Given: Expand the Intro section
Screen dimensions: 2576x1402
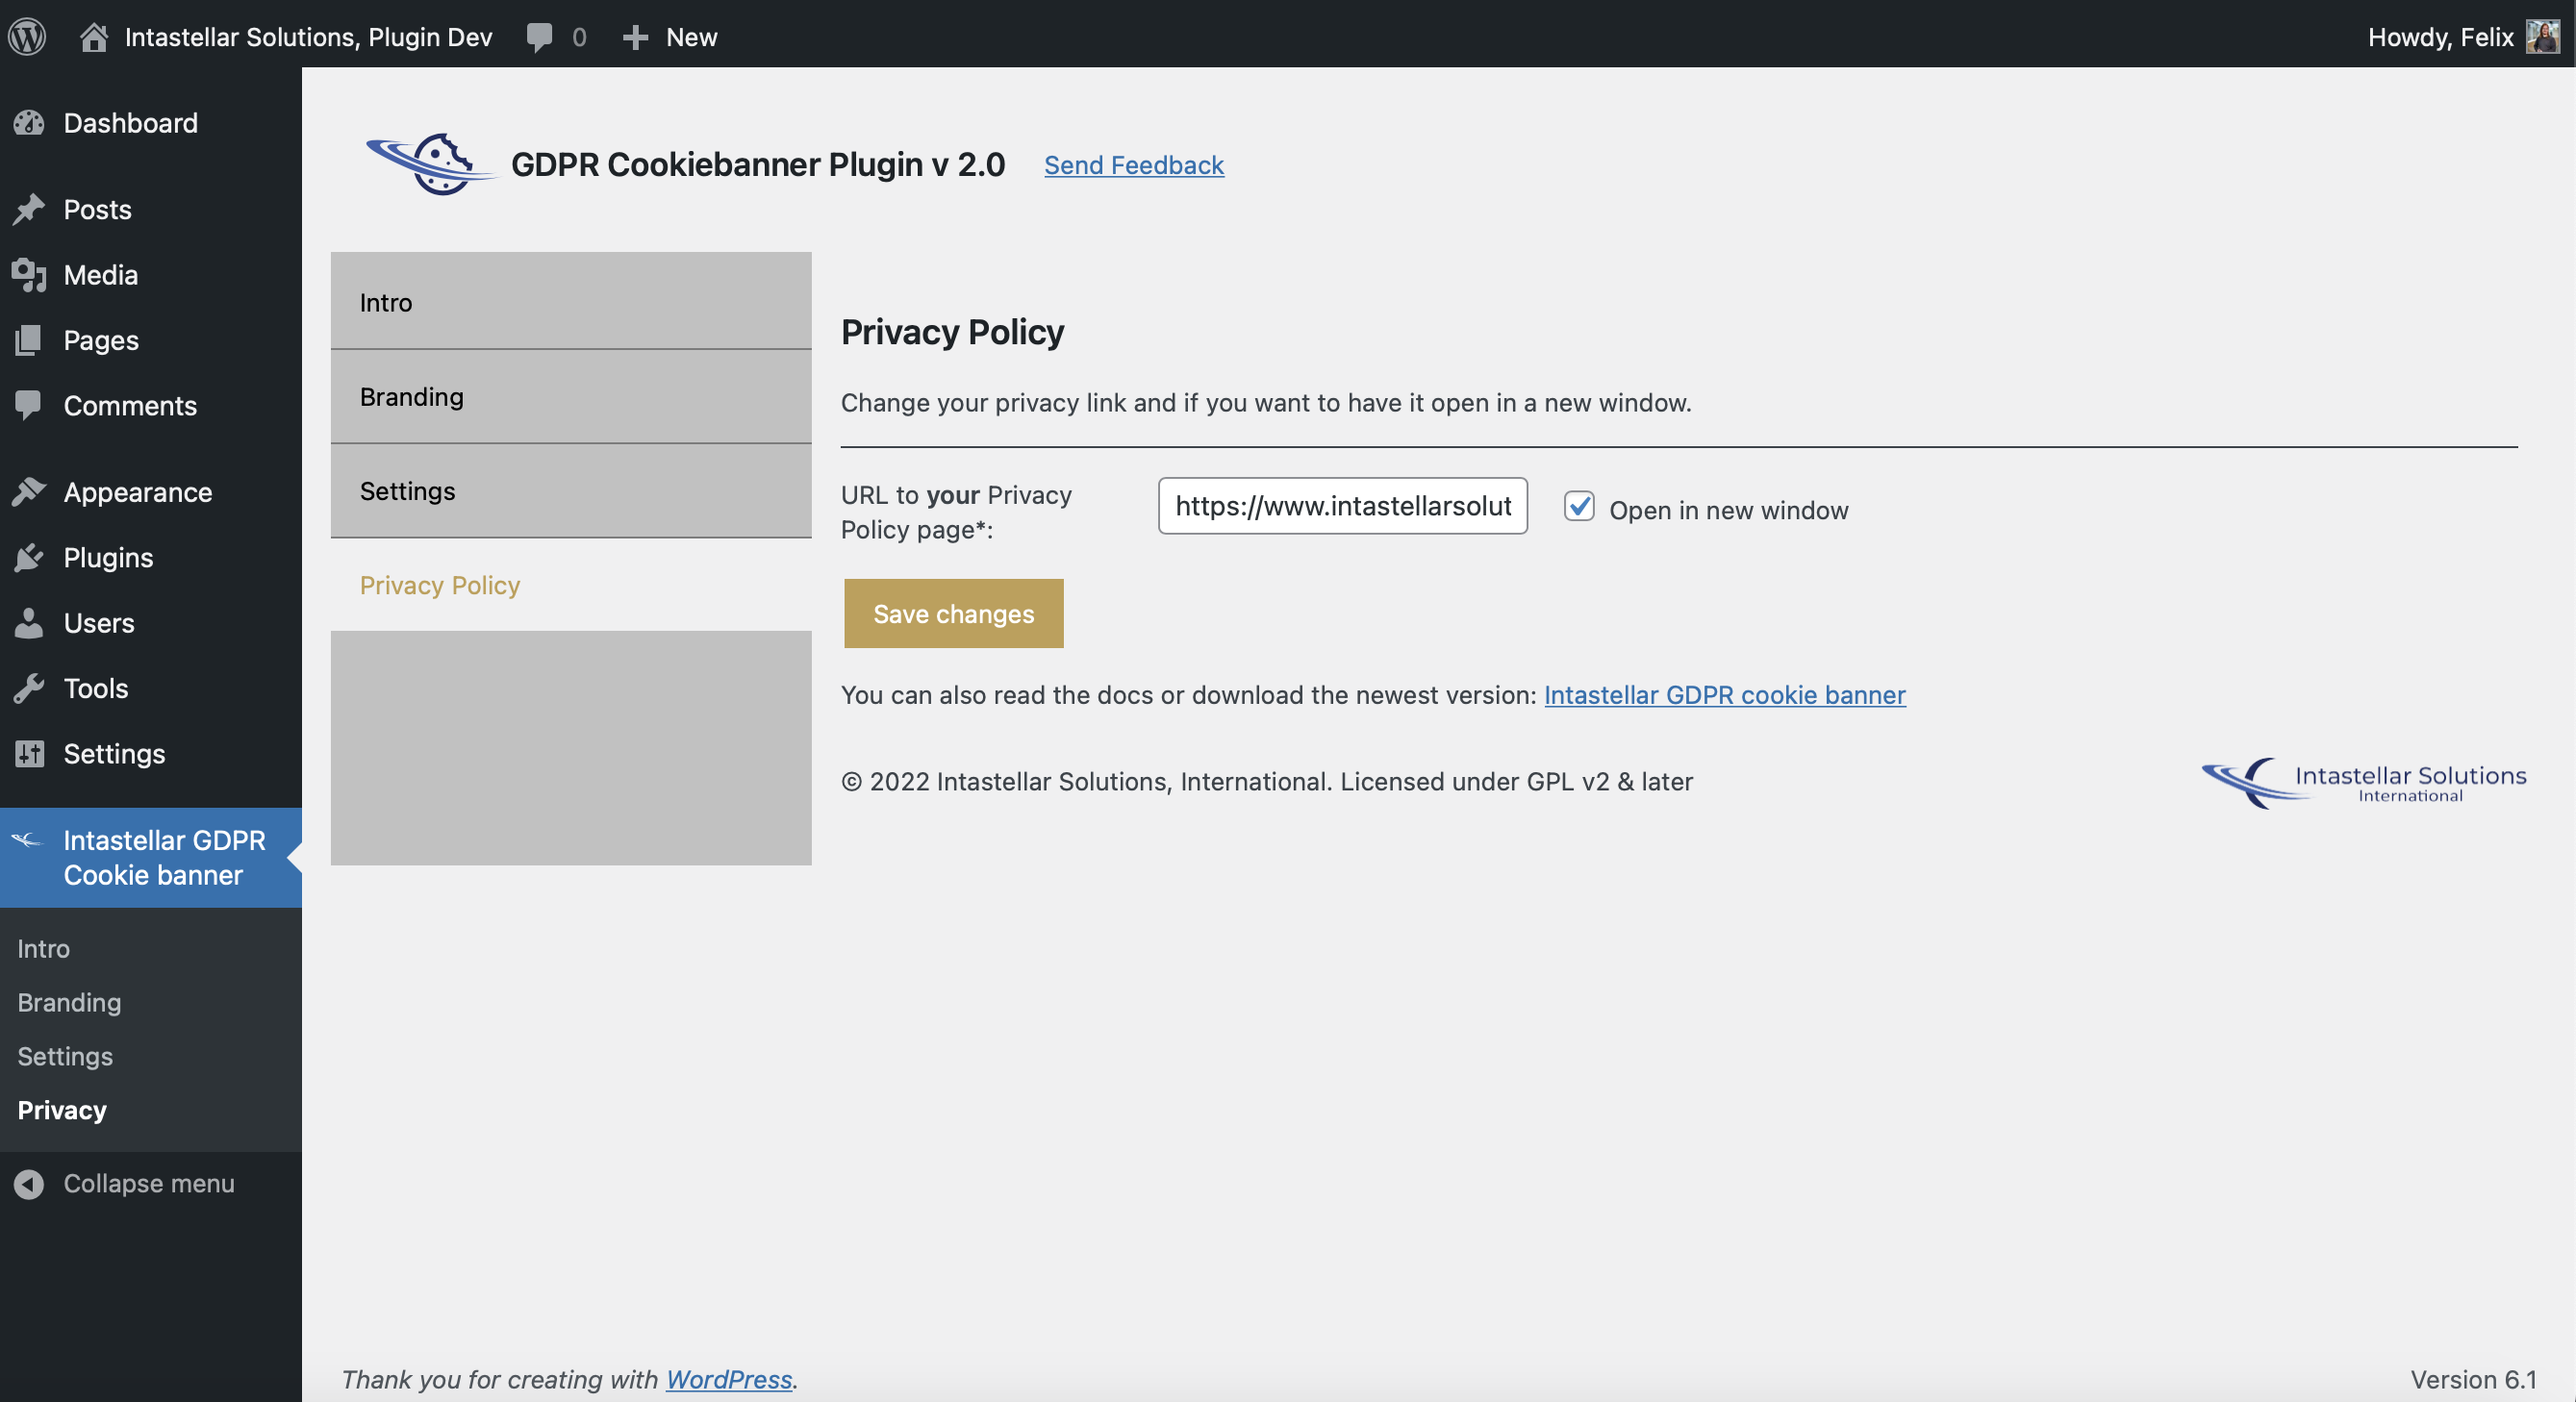Looking at the screenshot, I should click(569, 300).
